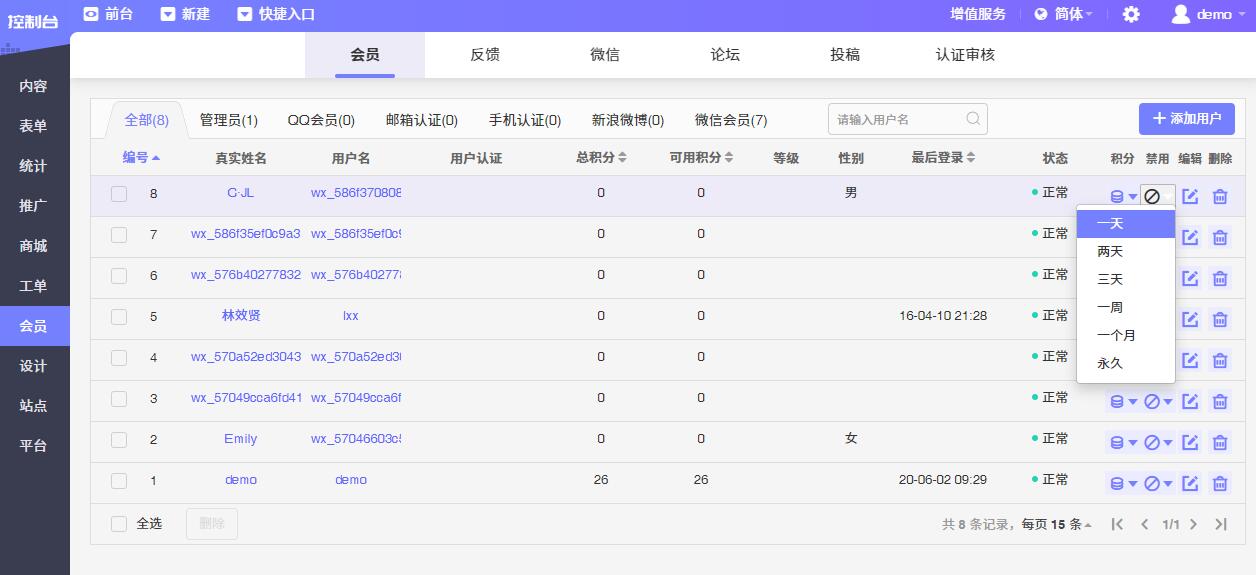Choose 一周 from ban duration dropdown
1256x575 pixels.
pyautogui.click(x=1110, y=308)
